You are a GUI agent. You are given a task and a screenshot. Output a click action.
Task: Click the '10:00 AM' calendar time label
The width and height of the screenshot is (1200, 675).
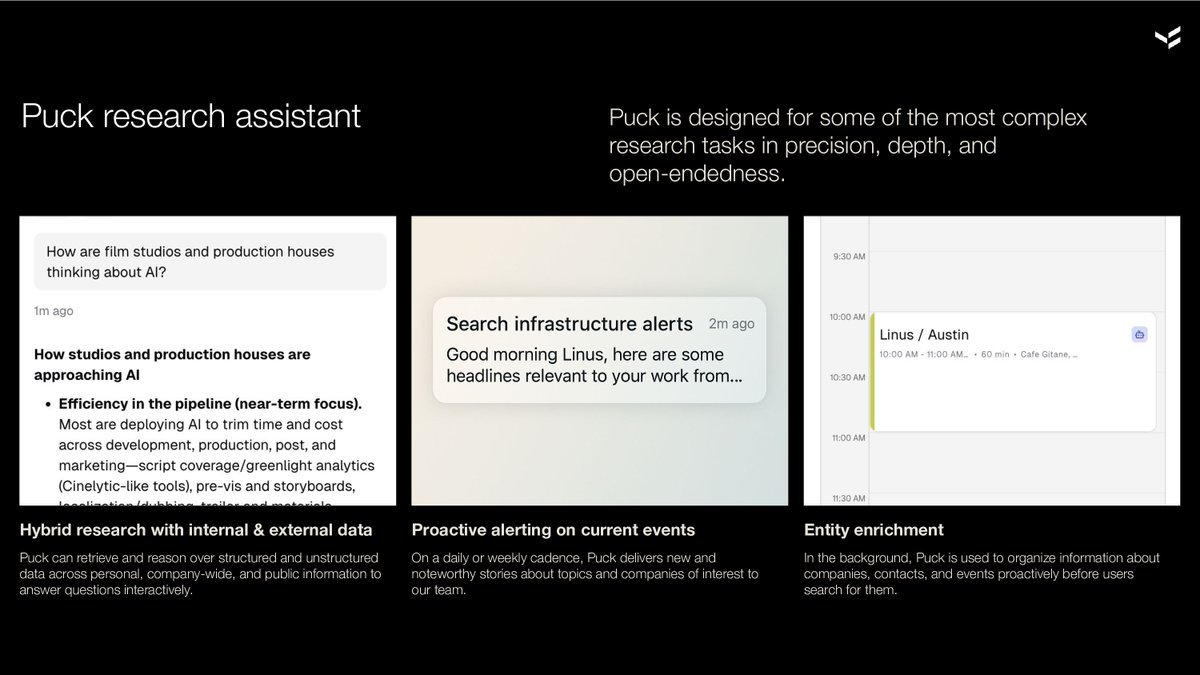point(847,317)
